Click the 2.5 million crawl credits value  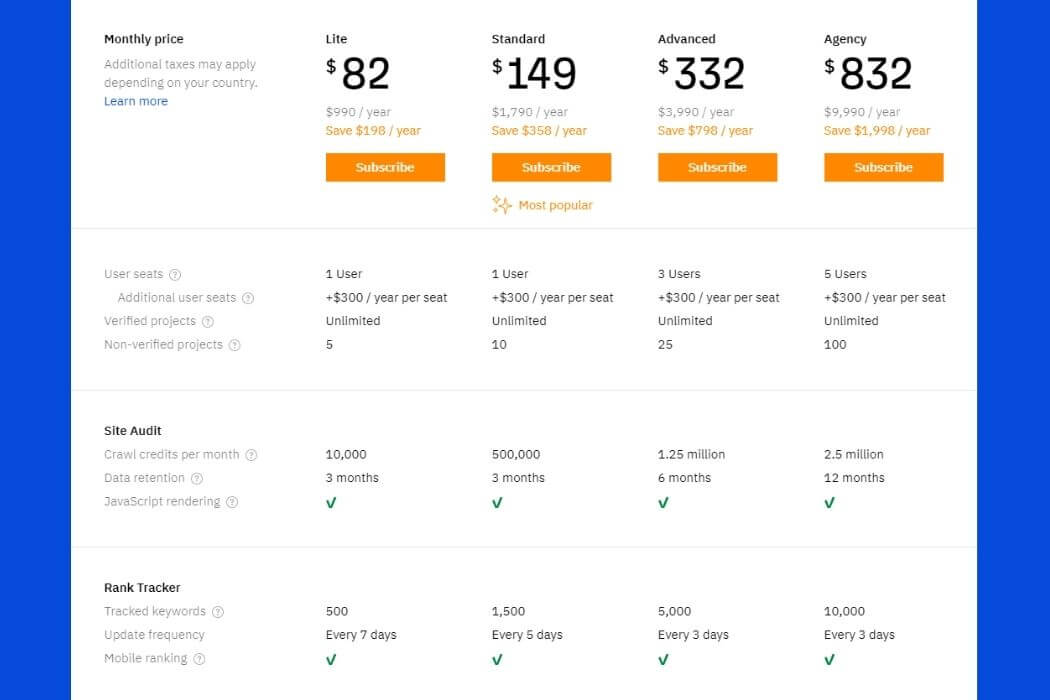854,454
